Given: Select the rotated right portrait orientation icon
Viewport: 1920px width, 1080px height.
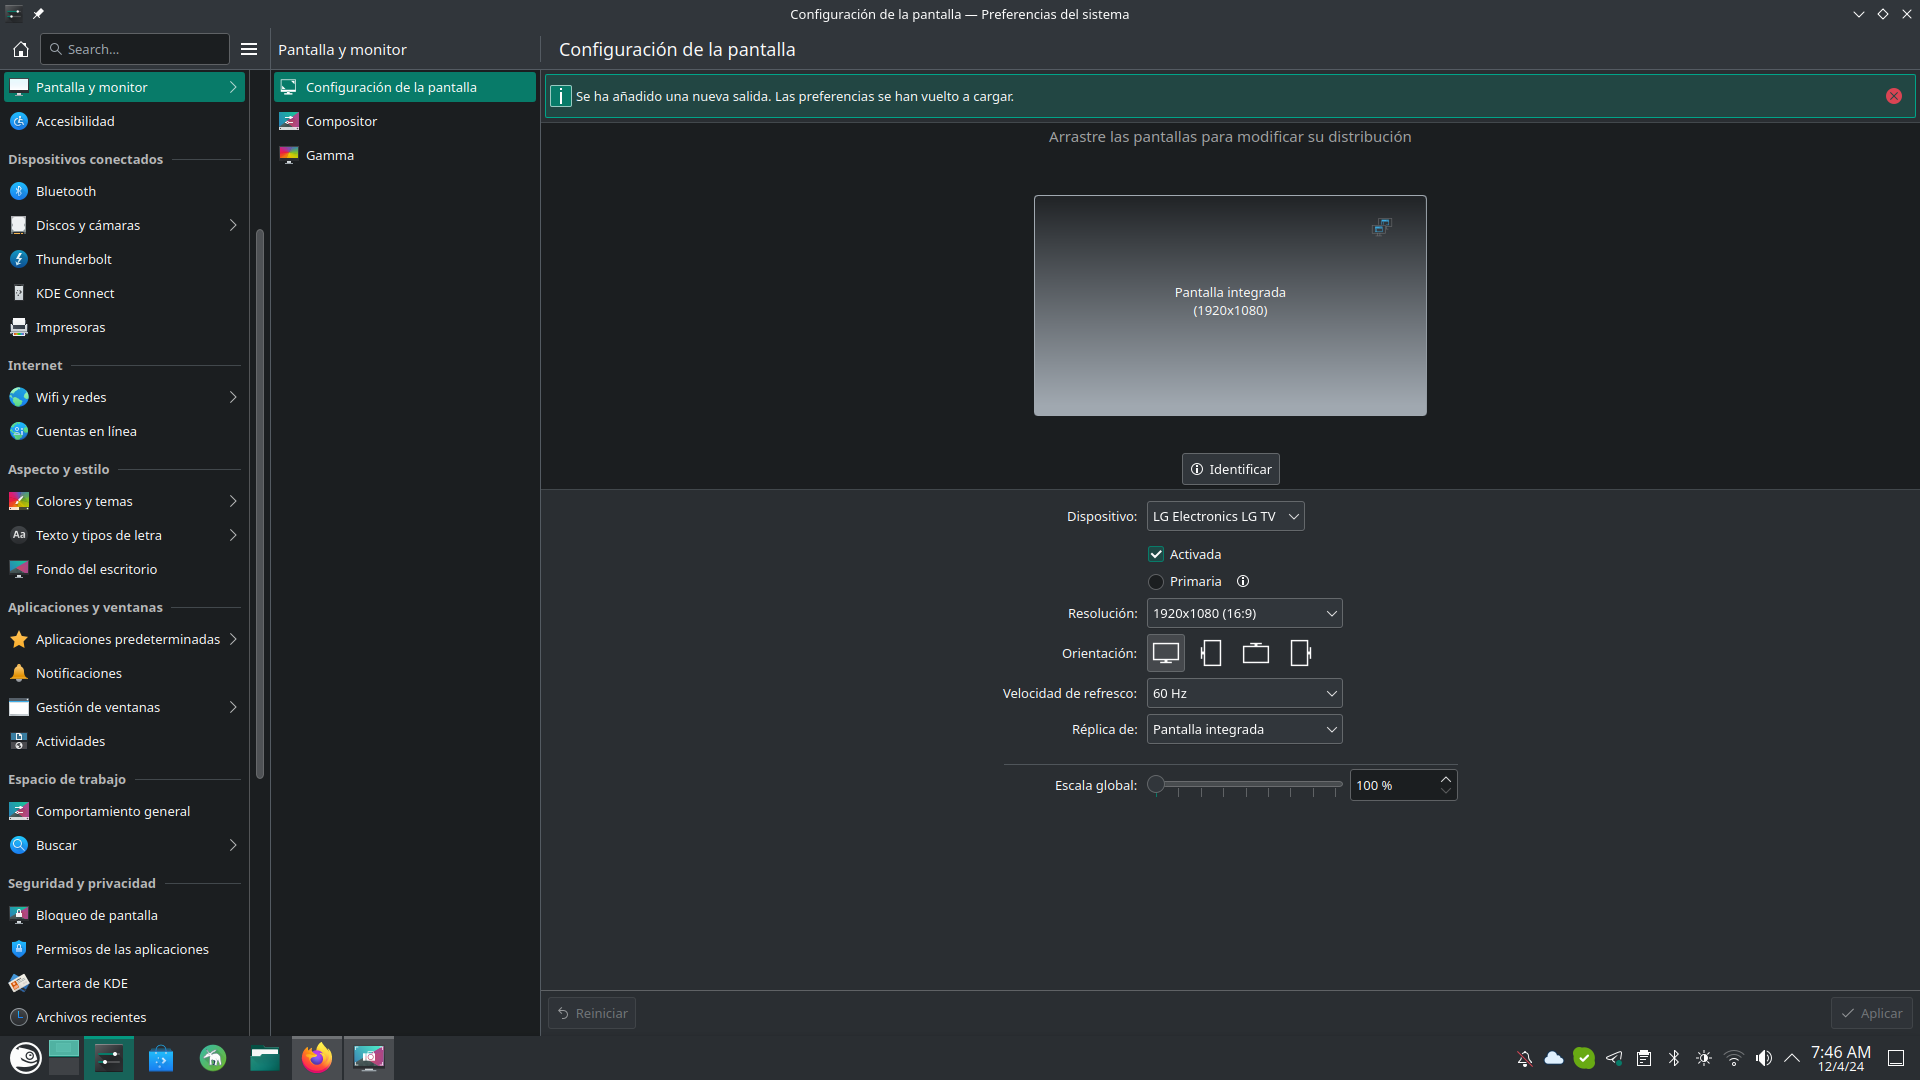Looking at the screenshot, I should [1300, 653].
